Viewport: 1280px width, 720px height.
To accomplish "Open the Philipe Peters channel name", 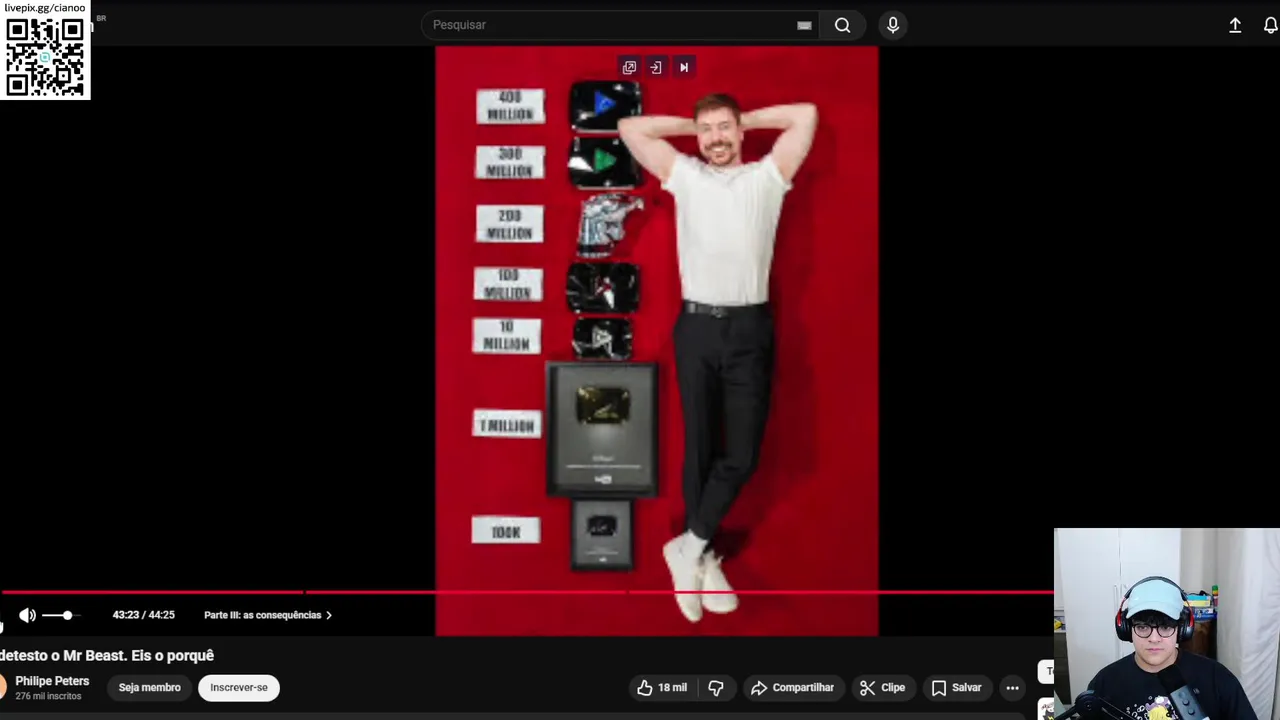I will click(x=52, y=681).
